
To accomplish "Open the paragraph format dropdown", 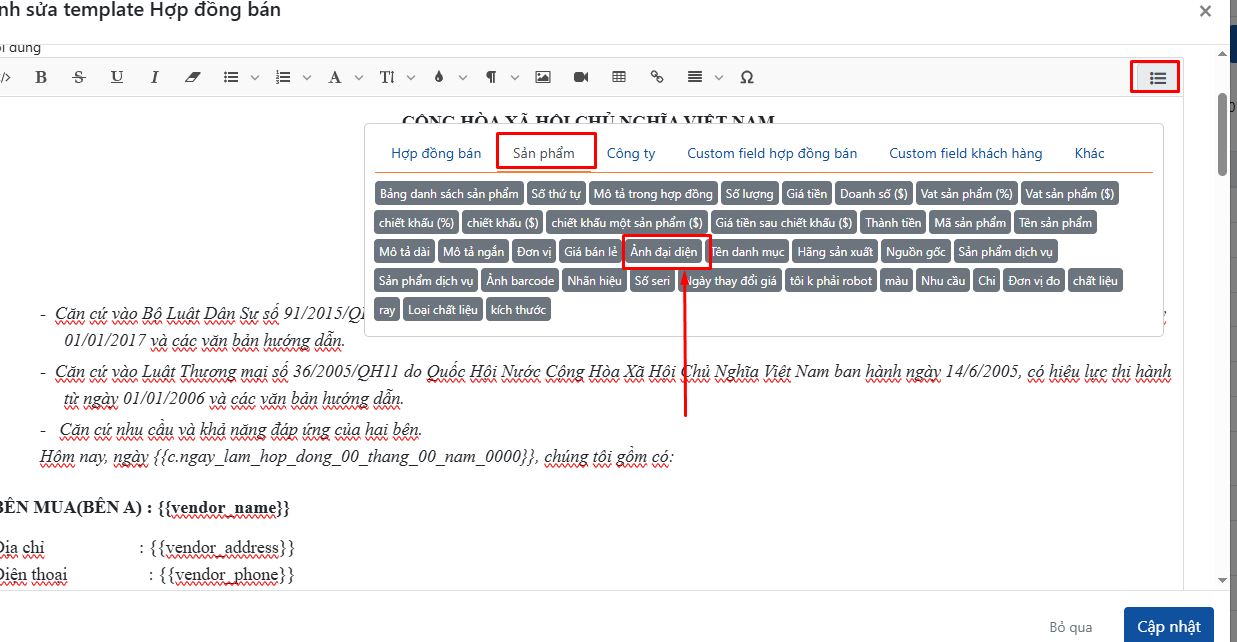I will 498,77.
